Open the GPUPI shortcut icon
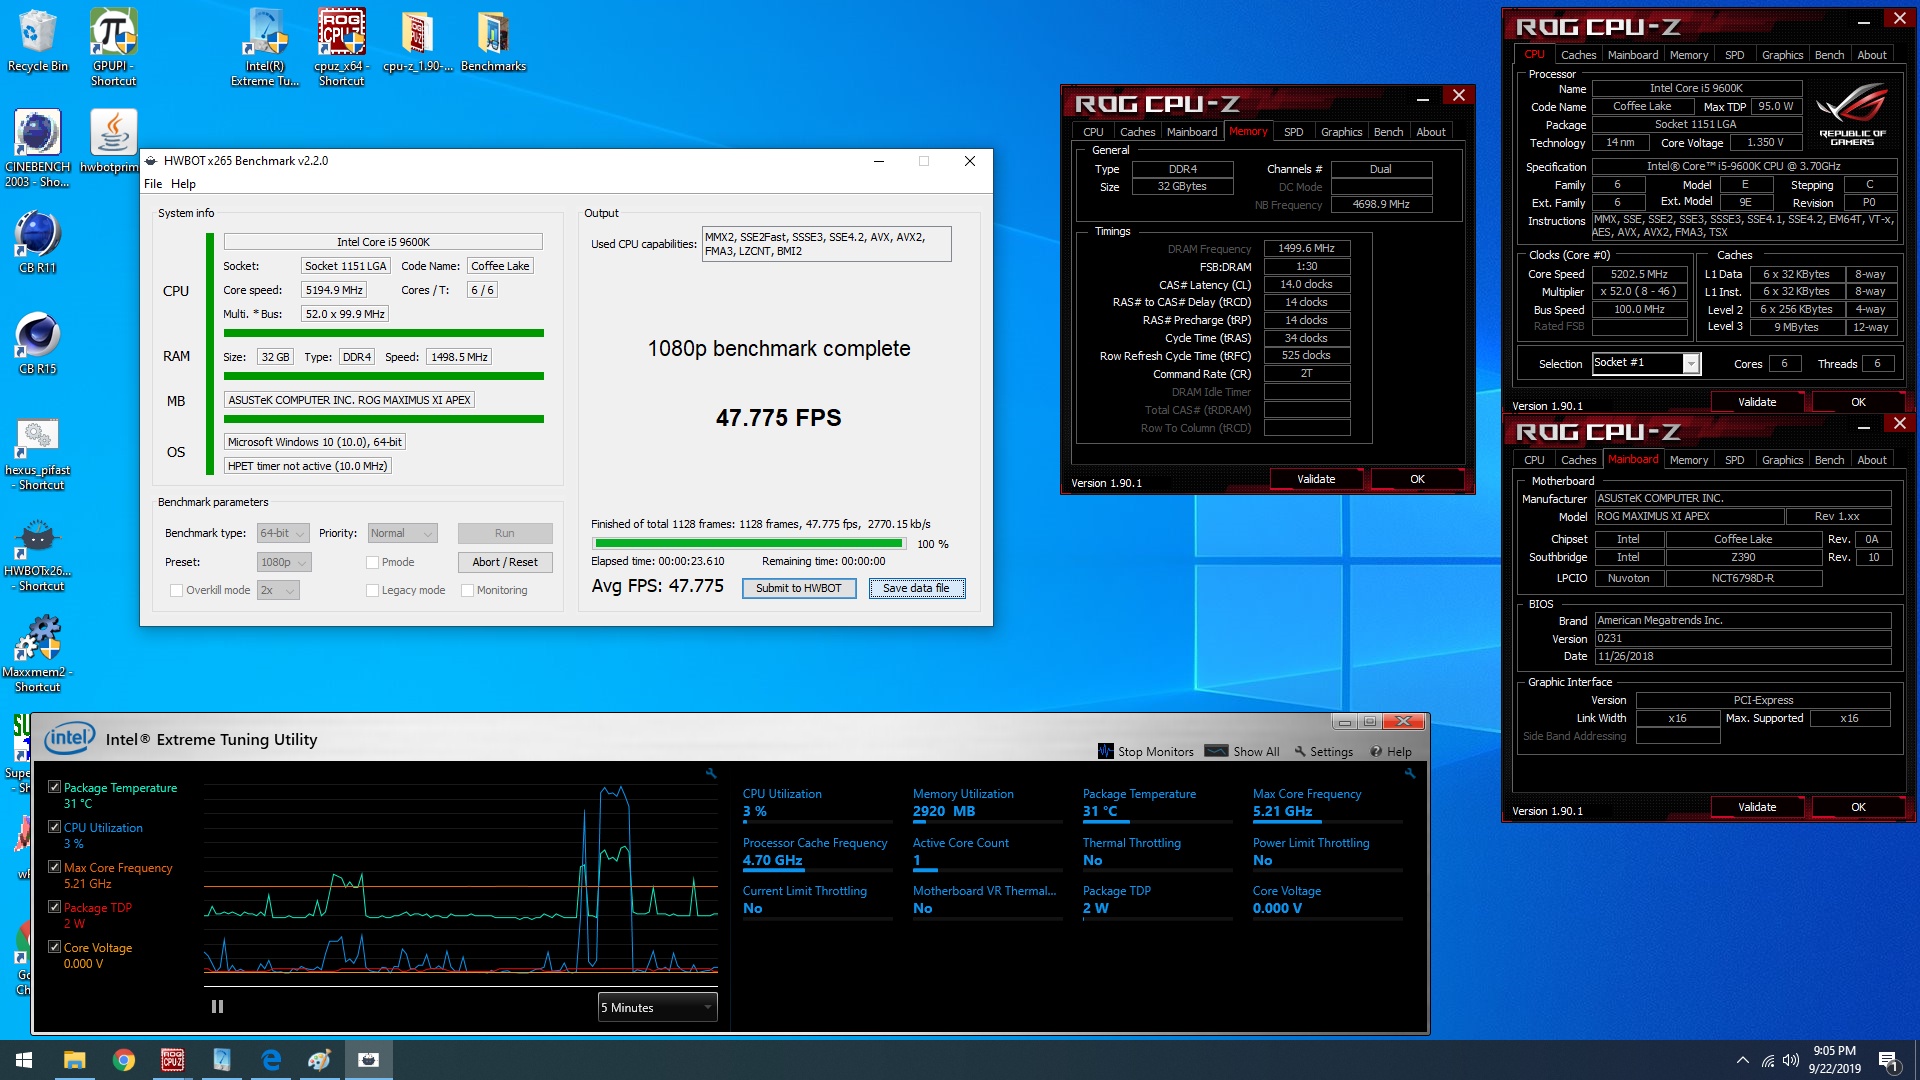This screenshot has width=1920, height=1080. click(x=113, y=46)
